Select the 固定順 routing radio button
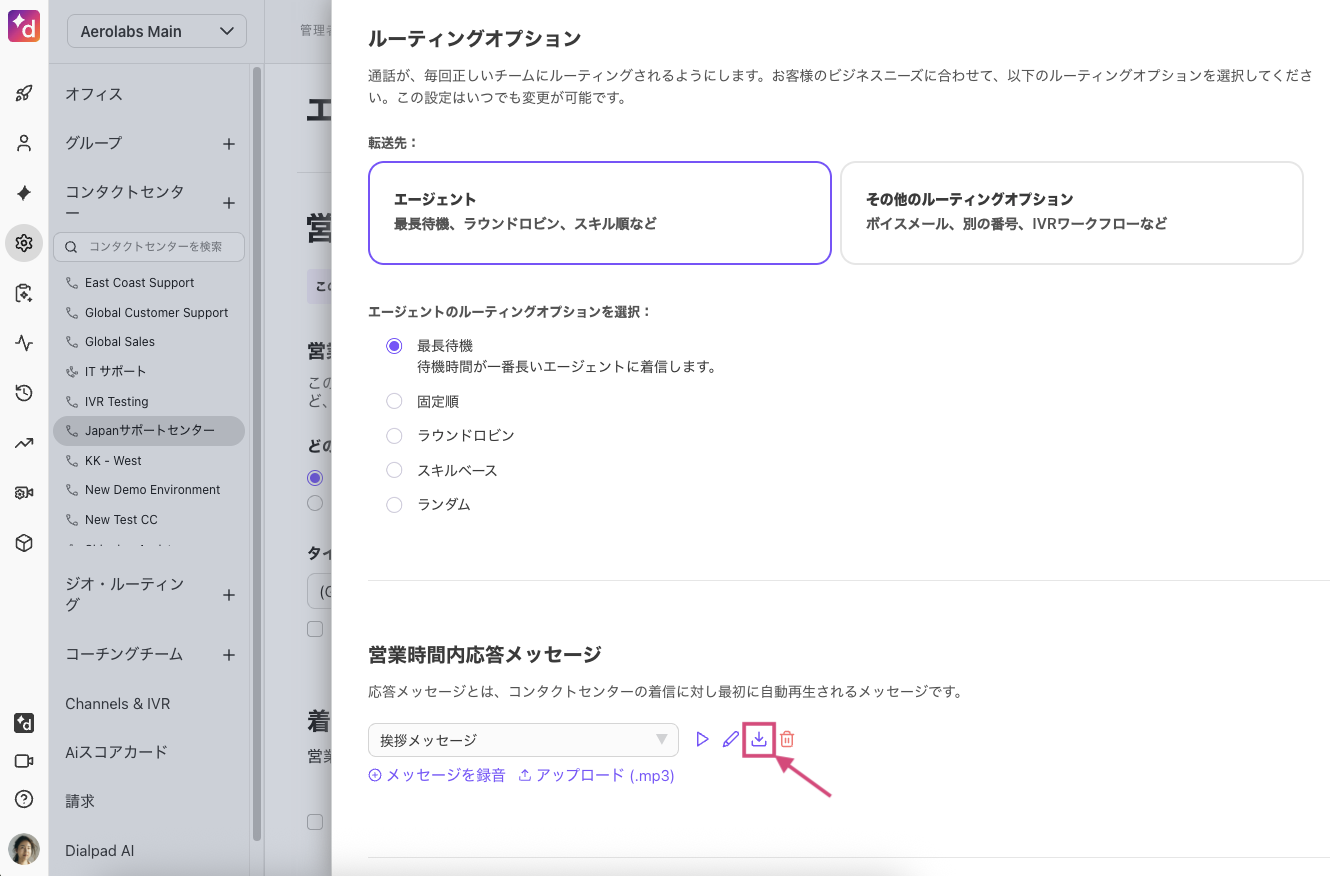1342x876 pixels. coord(394,402)
